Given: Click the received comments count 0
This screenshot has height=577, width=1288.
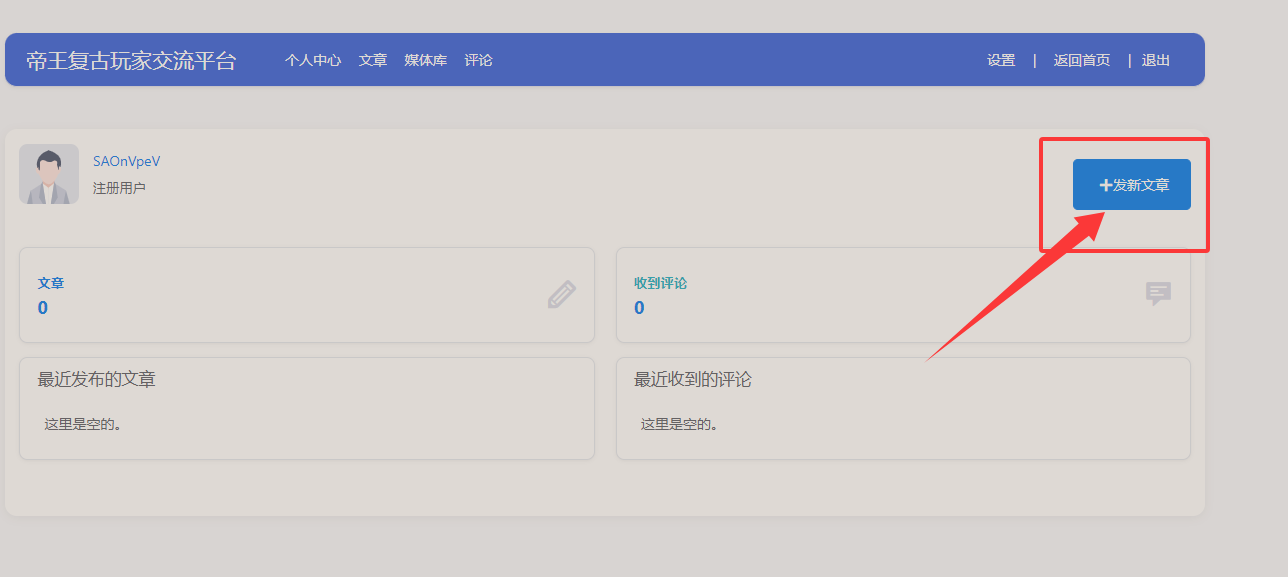Looking at the screenshot, I should pyautogui.click(x=639, y=308).
